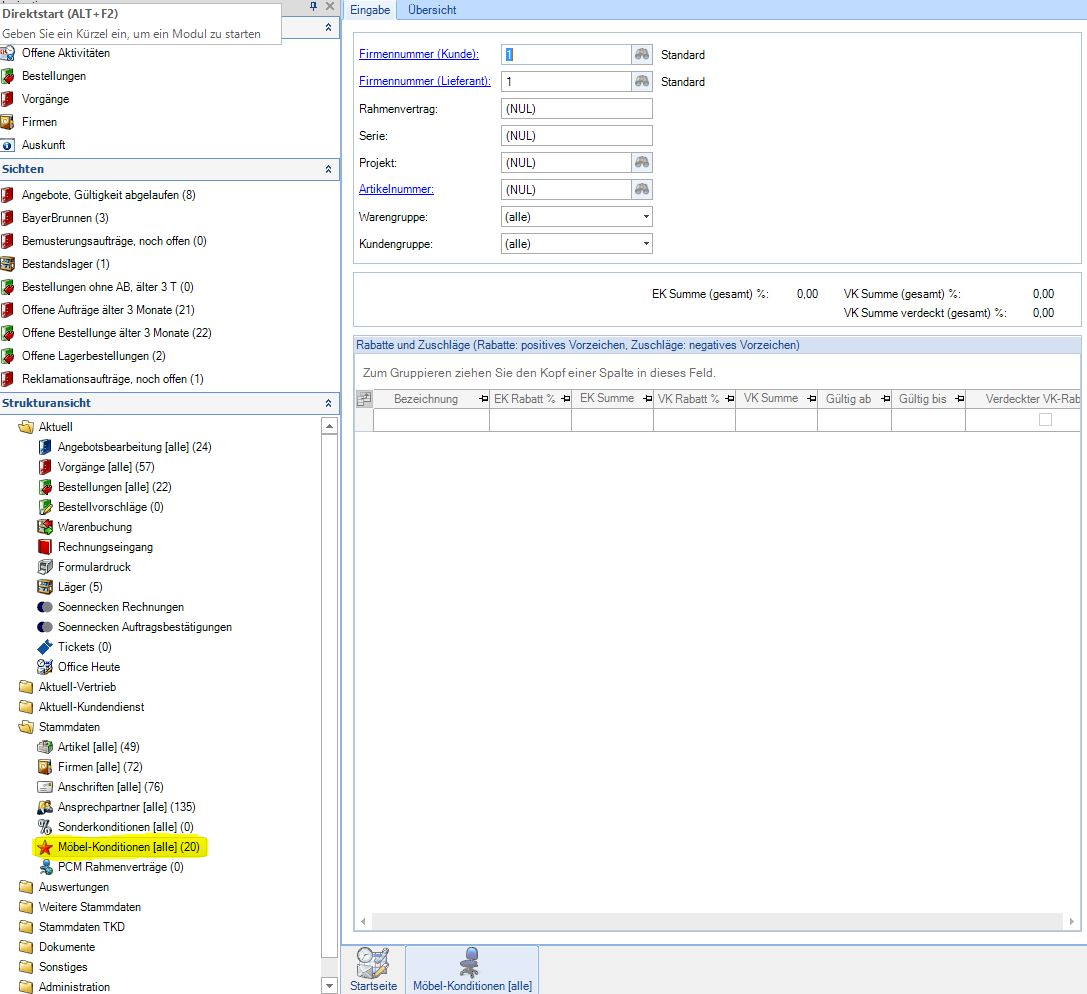Open the Warengruppe dropdown
1087x994 pixels.
(x=646, y=217)
